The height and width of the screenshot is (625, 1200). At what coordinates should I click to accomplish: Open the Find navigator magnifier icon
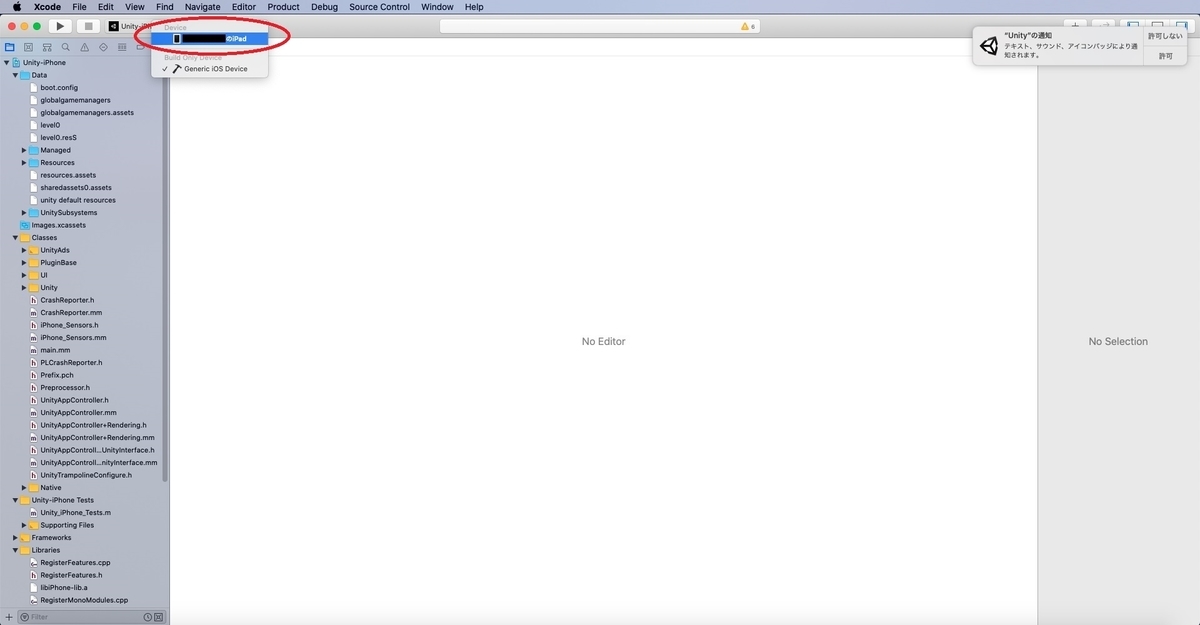tap(66, 46)
